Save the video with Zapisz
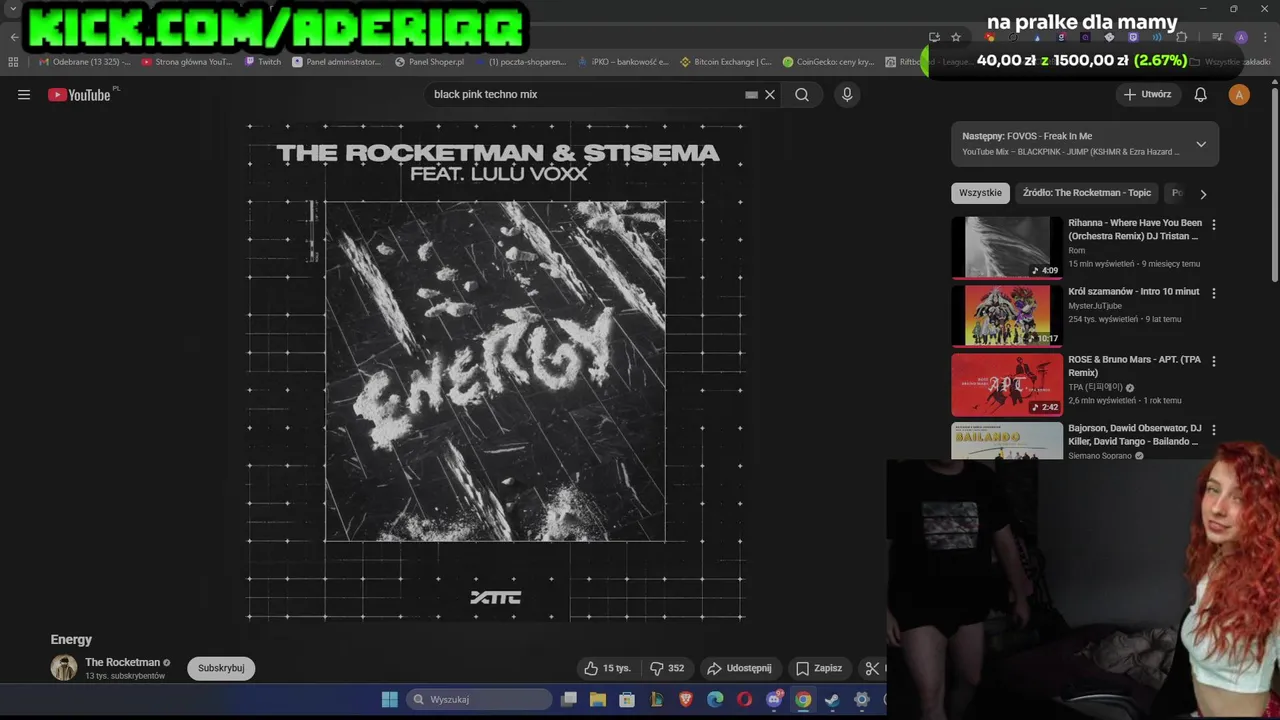 pos(819,668)
